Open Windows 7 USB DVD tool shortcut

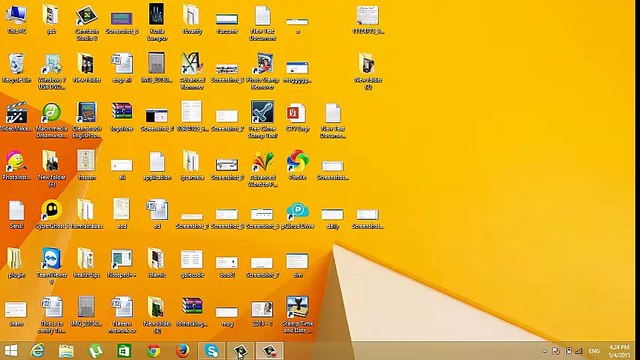click(52, 72)
